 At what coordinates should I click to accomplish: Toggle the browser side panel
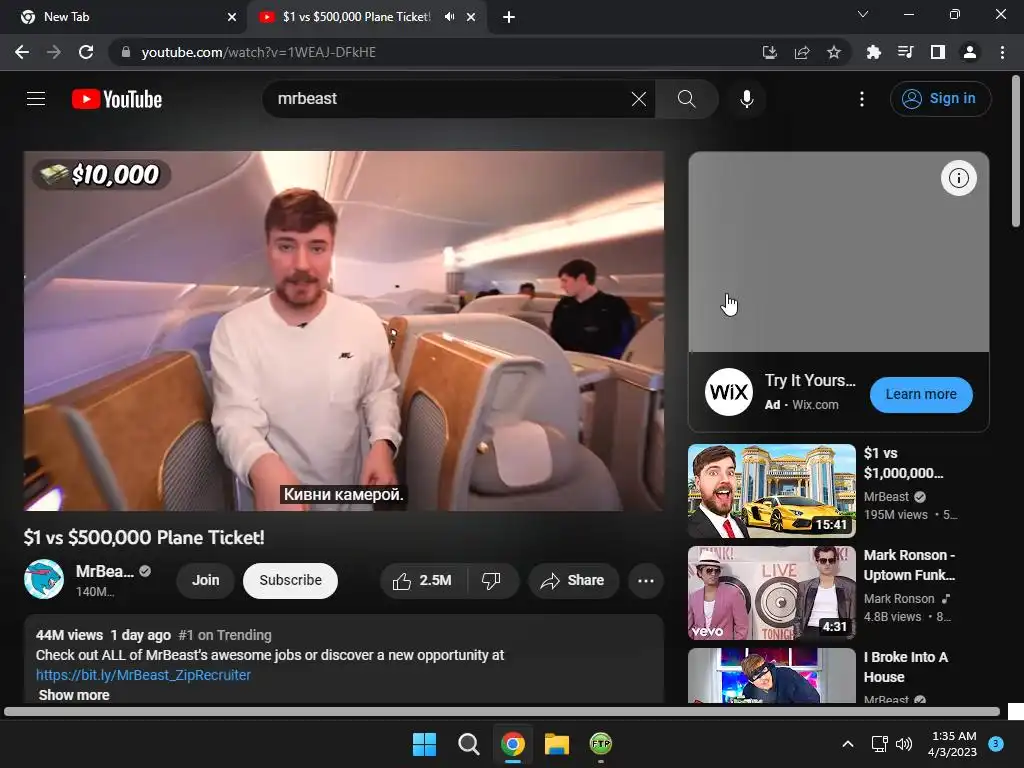click(x=938, y=52)
